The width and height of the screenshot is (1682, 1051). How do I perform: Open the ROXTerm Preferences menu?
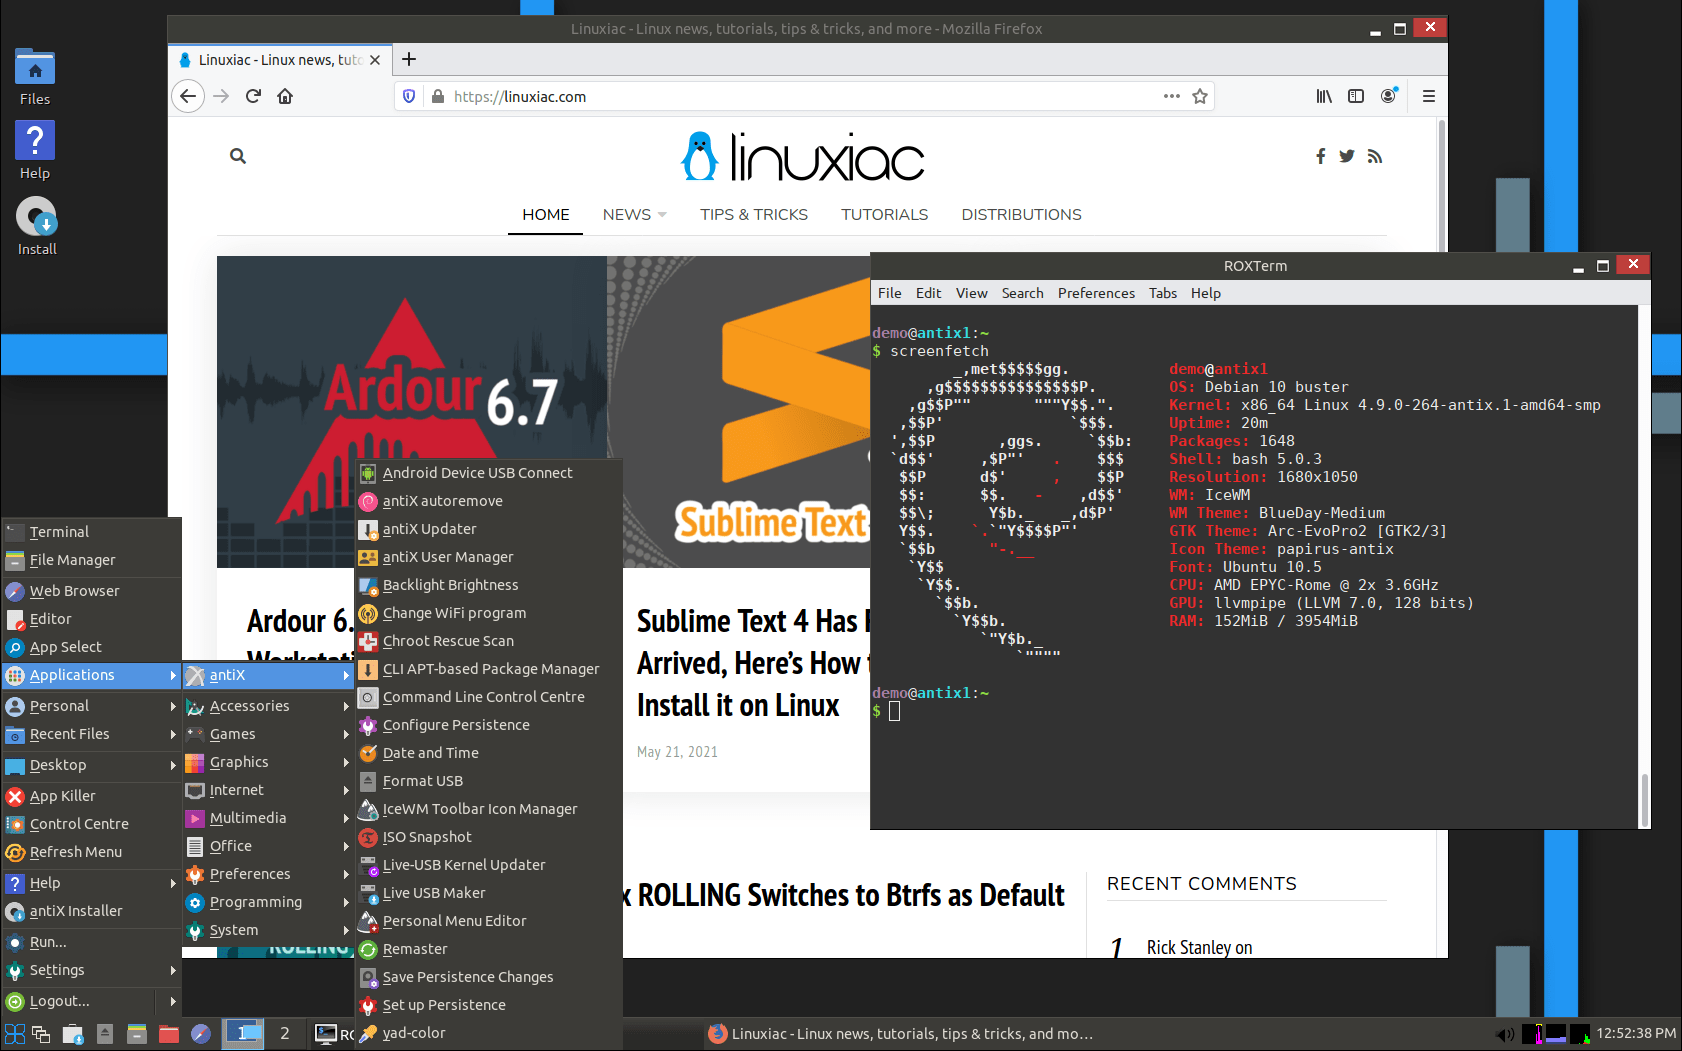point(1096,293)
